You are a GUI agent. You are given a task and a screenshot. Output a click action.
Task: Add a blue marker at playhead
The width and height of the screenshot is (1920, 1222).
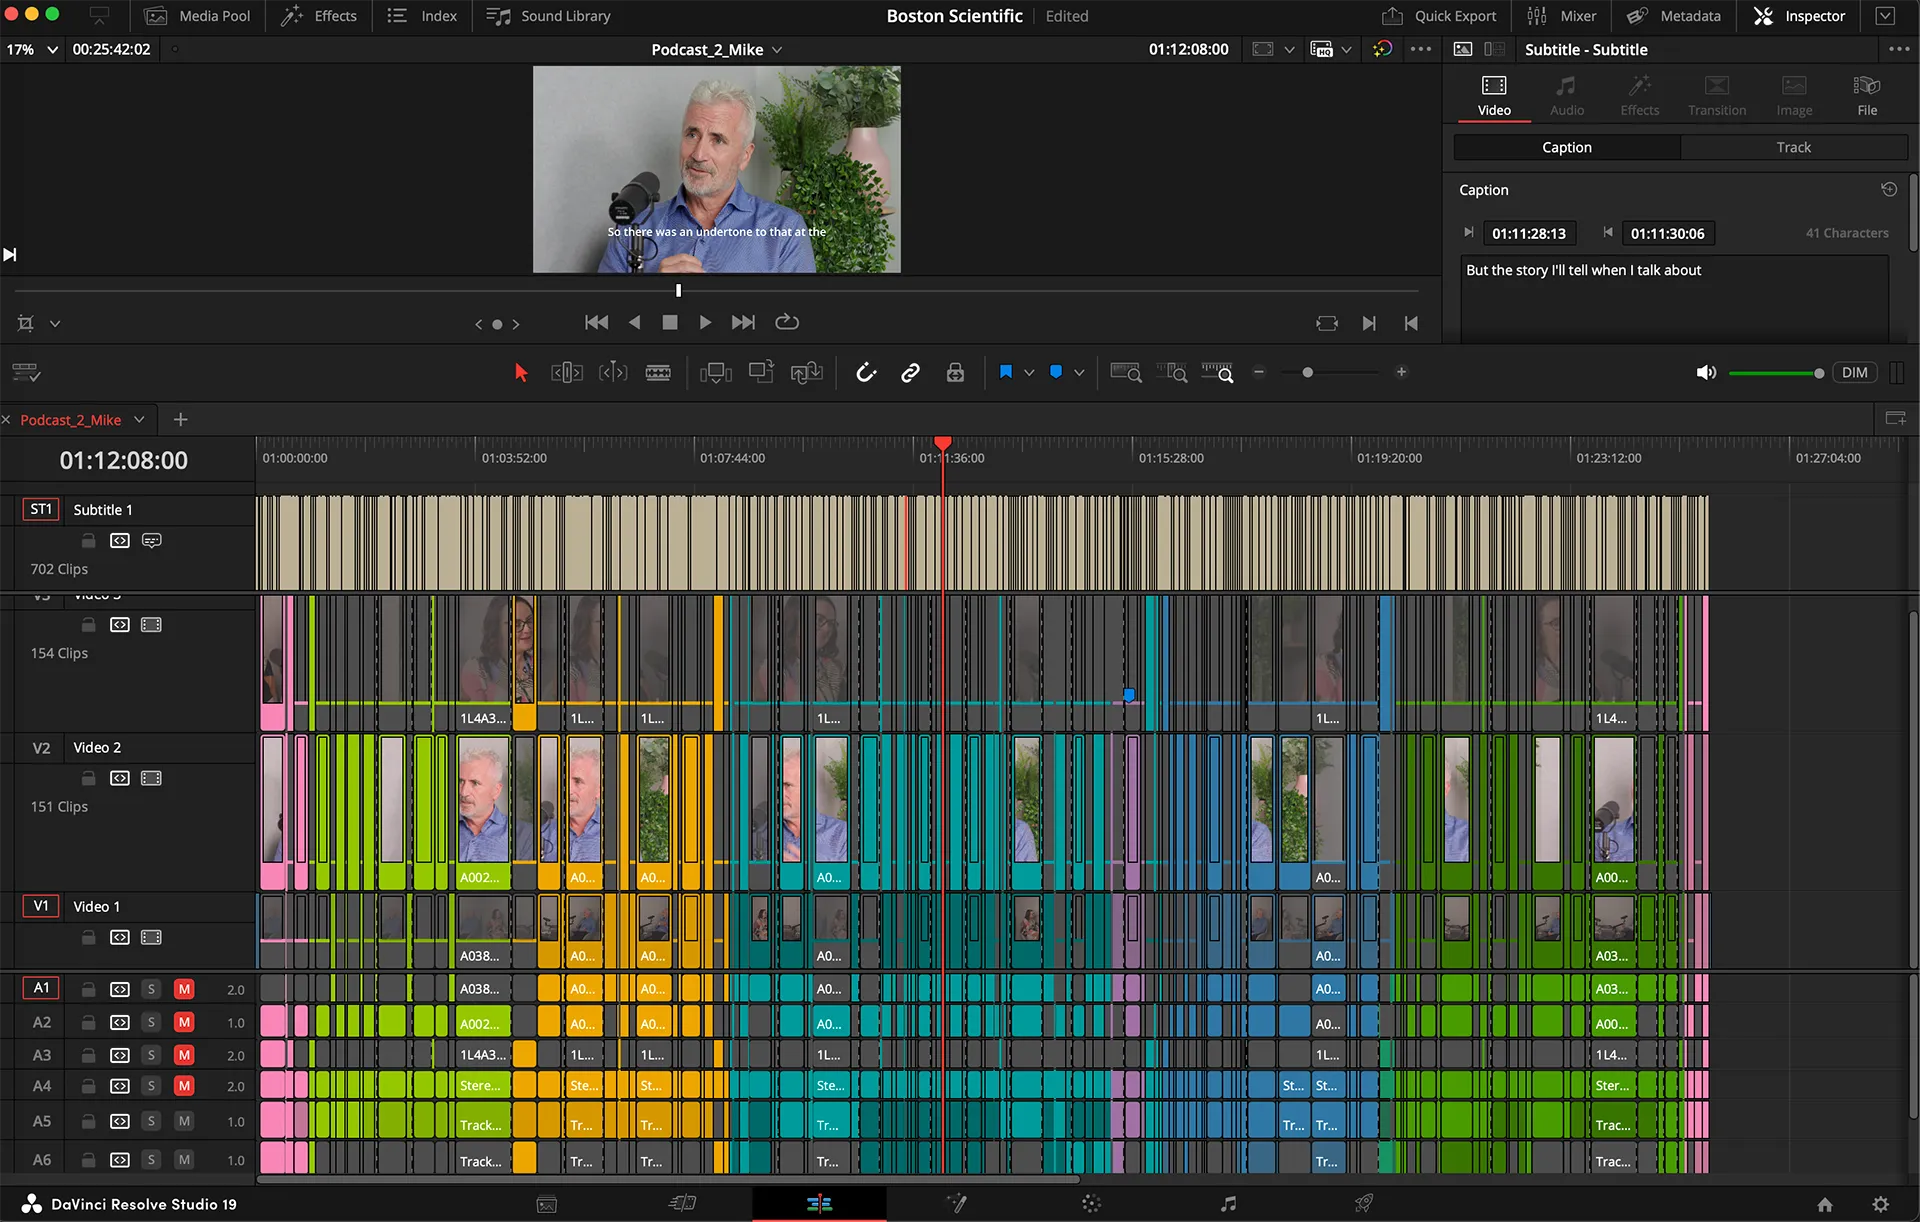click(1056, 372)
